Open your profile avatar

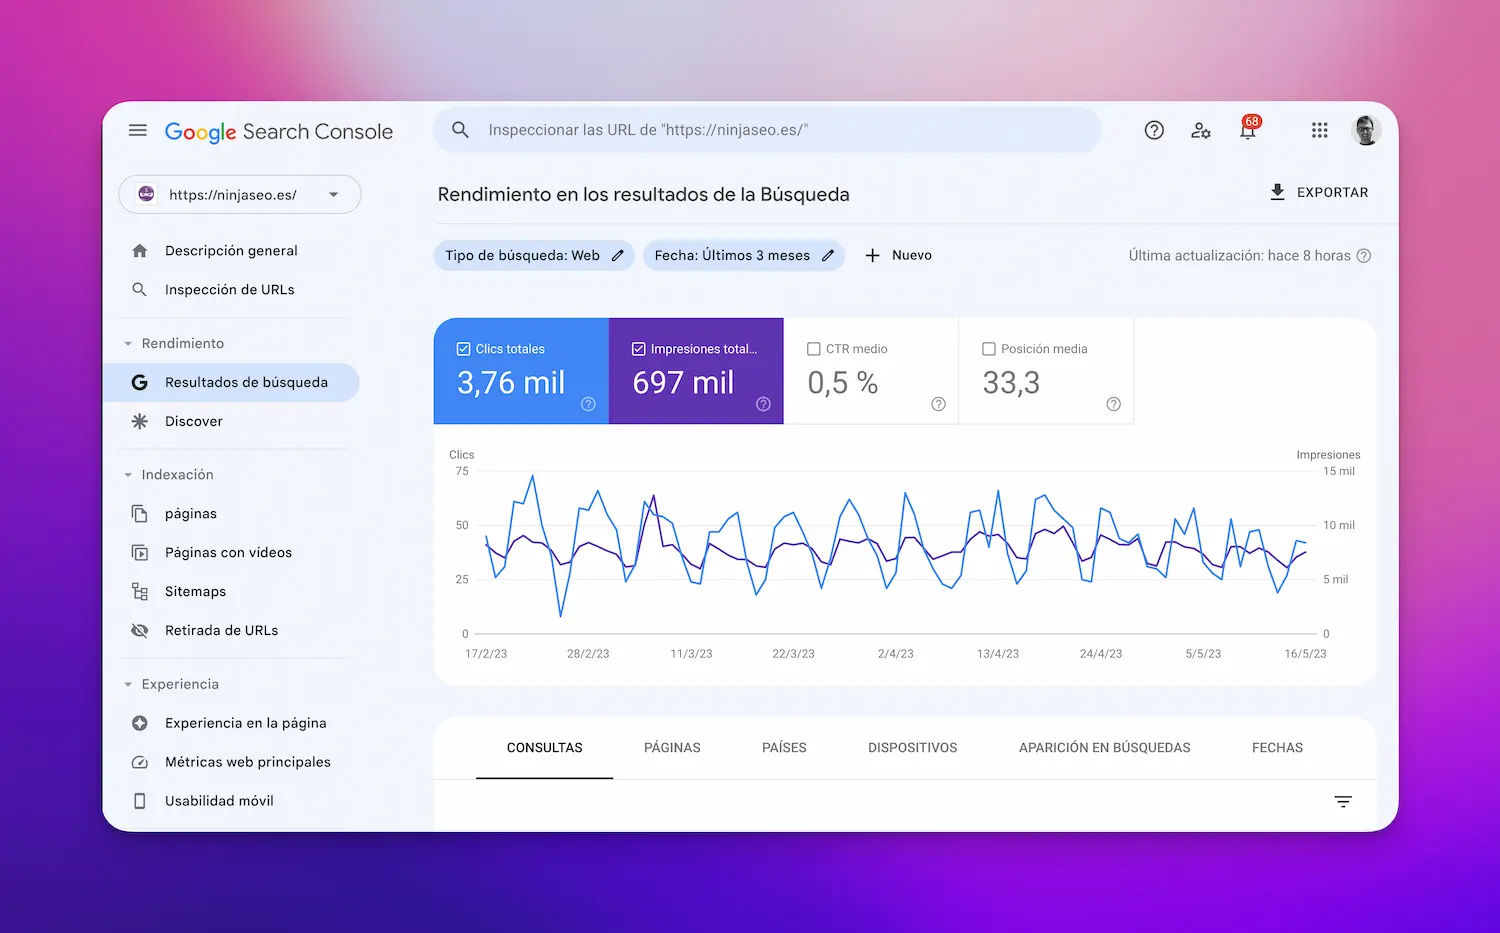pyautogui.click(x=1366, y=130)
